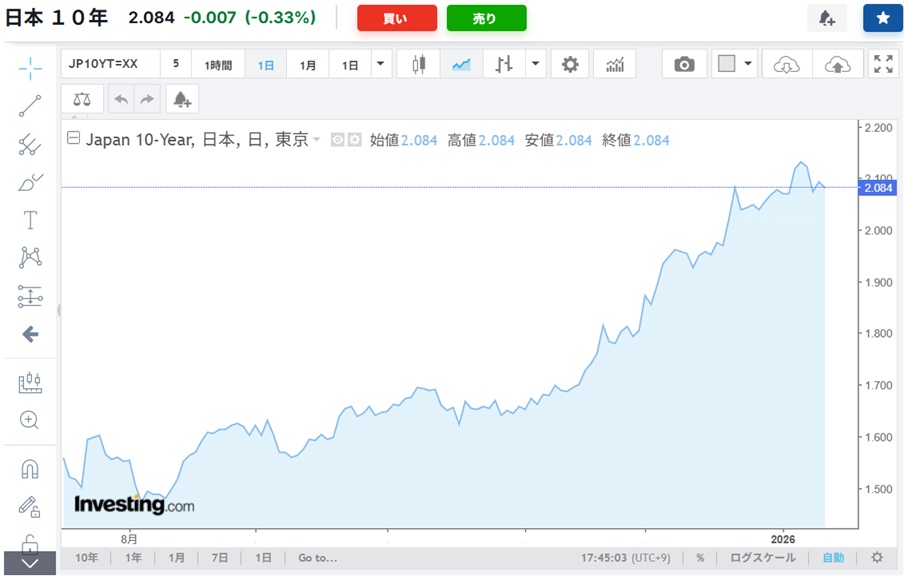Take a chart snapshot with the camera icon
Image resolution: width=904 pixels, height=576 pixels.
(x=684, y=65)
